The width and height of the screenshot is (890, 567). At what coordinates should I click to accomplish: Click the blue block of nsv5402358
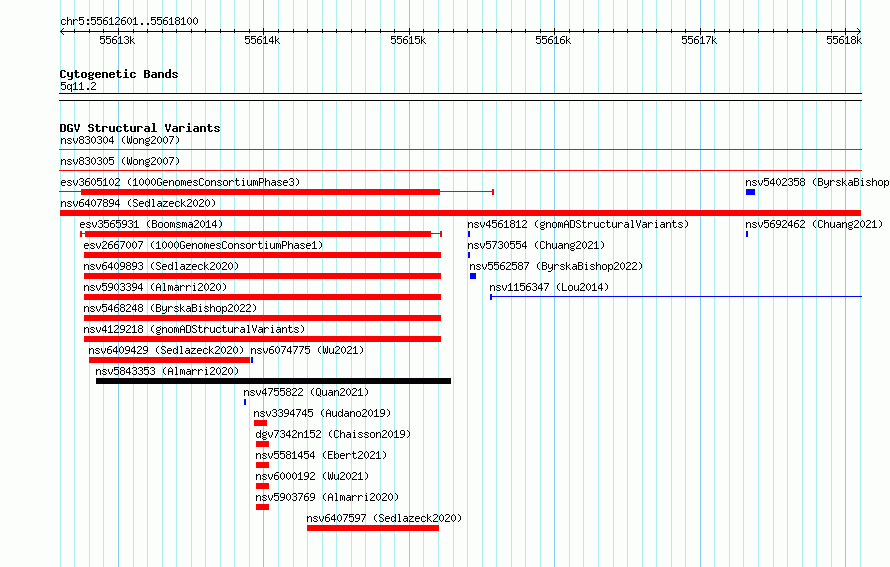(750, 192)
